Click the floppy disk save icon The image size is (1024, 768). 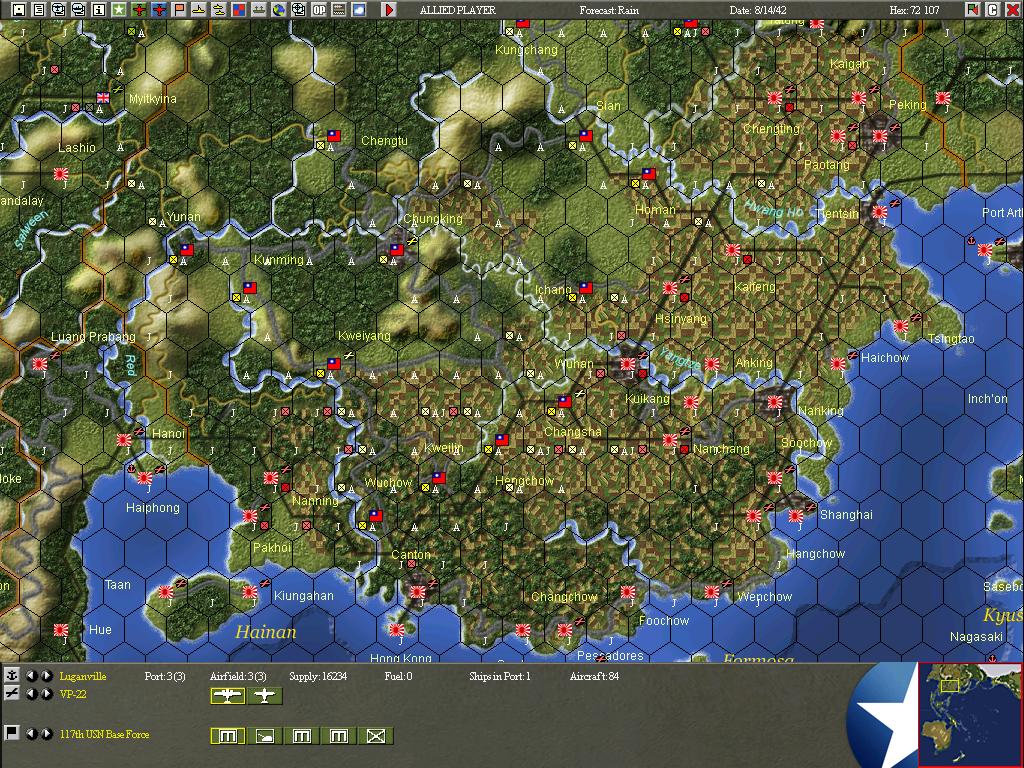[19, 10]
